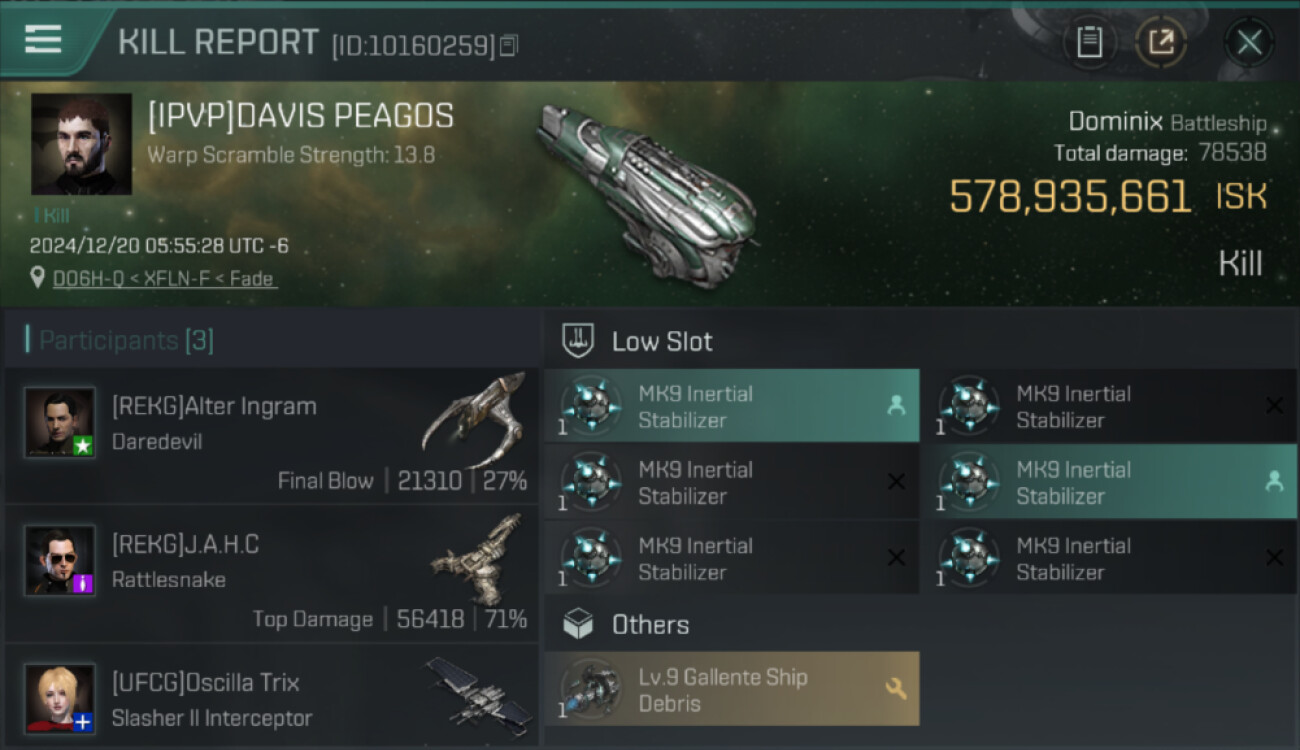1300x750 pixels.
Task: Open Davis Peagos character portrait
Action: point(81,144)
